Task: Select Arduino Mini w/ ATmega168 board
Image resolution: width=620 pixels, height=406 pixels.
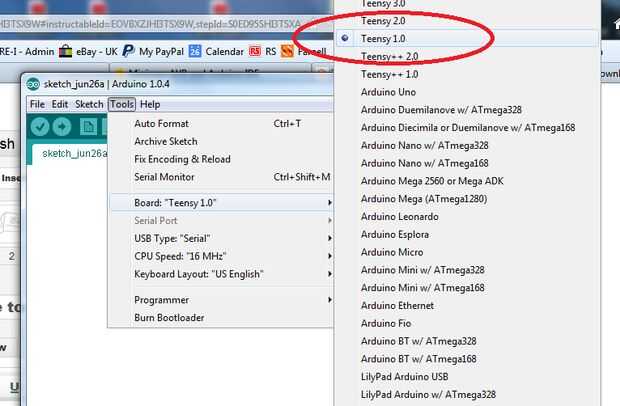Action: 467,288
